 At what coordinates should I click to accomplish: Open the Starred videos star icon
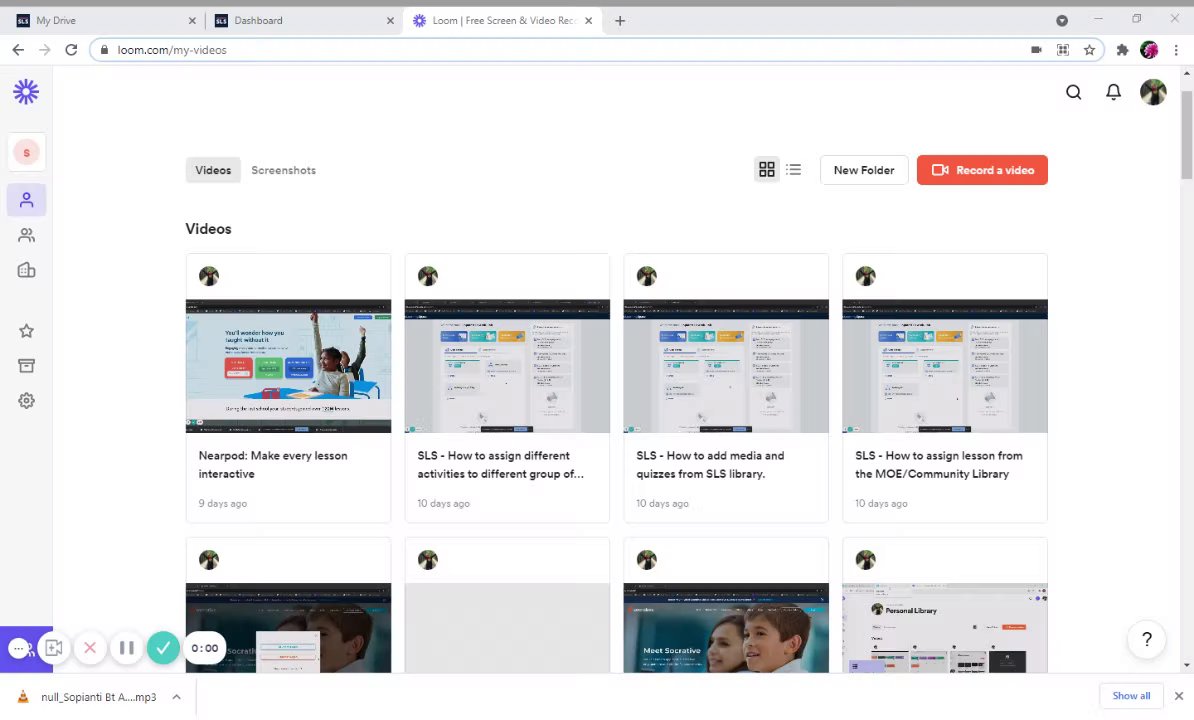[x=27, y=331]
